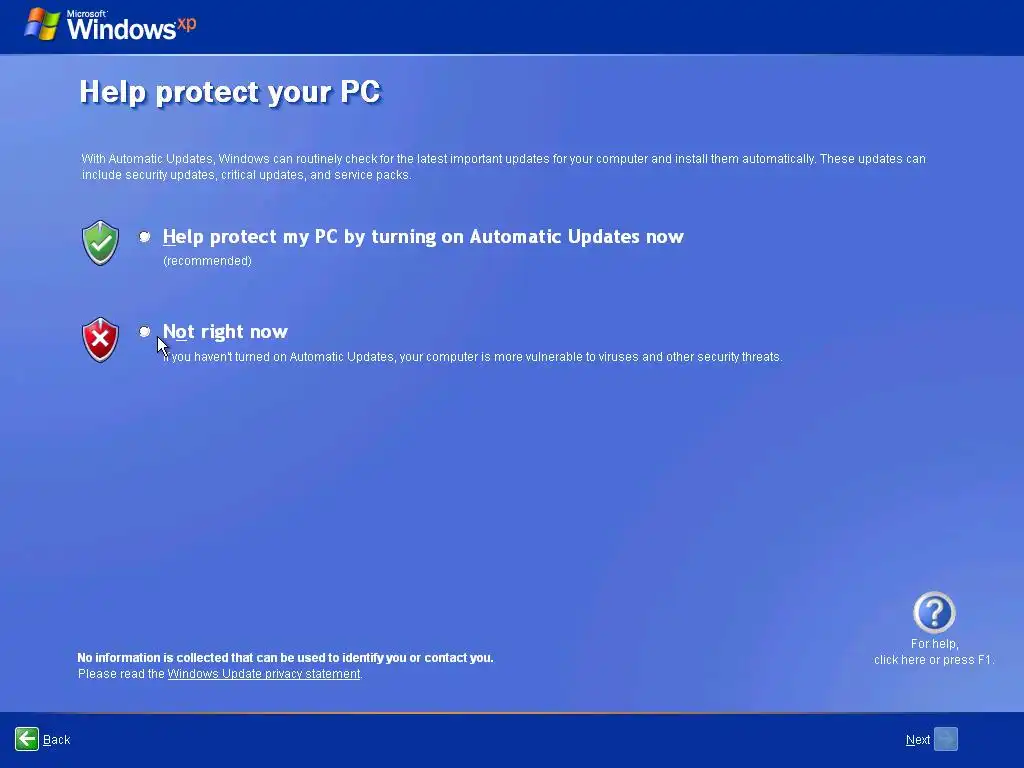Click the green shield checkmark icon
This screenshot has height=768, width=1024.
101,243
